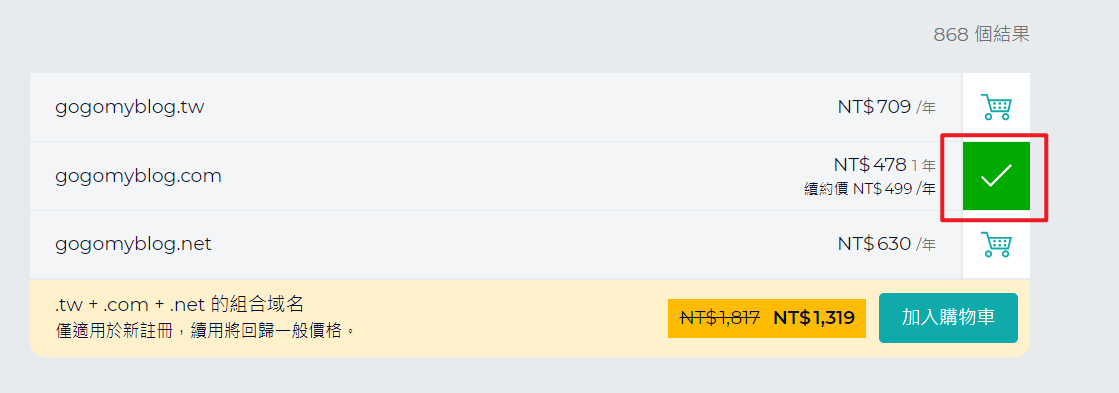
Task: Click the .tw + .com + .net 組合域名 heading
Action: click(180, 305)
